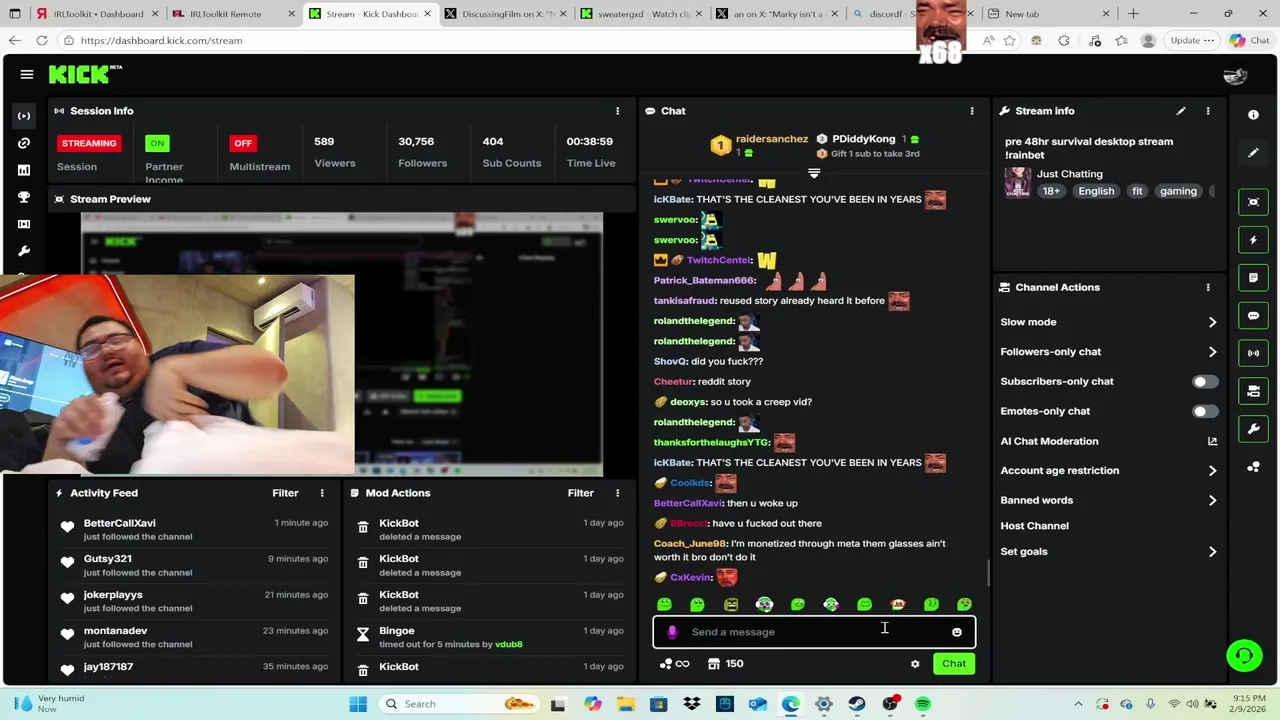This screenshot has width=1280, height=720.
Task: Click BetterCallXavi in Activity Feed
Action: [119, 523]
